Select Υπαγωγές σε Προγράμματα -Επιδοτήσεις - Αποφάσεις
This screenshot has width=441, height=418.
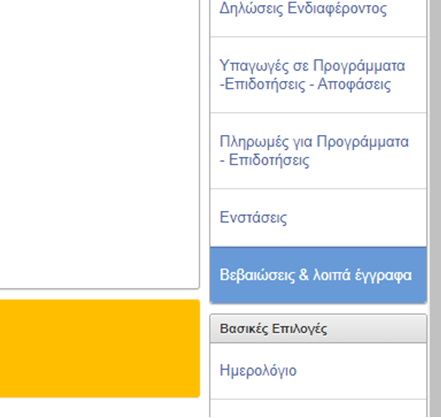[318, 75]
